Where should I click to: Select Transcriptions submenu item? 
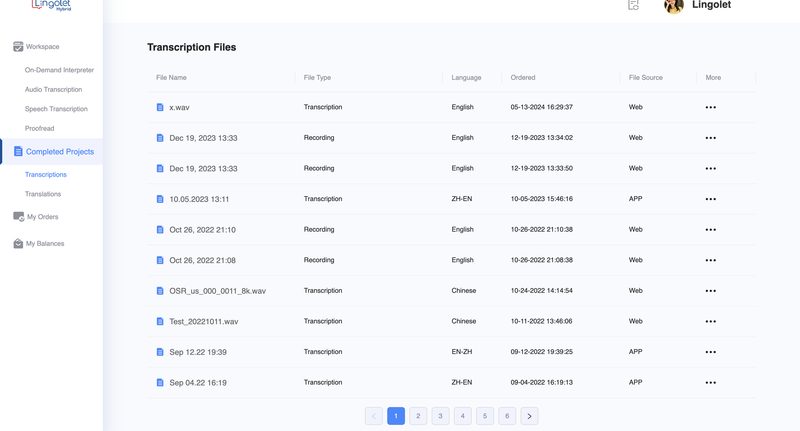click(x=45, y=174)
